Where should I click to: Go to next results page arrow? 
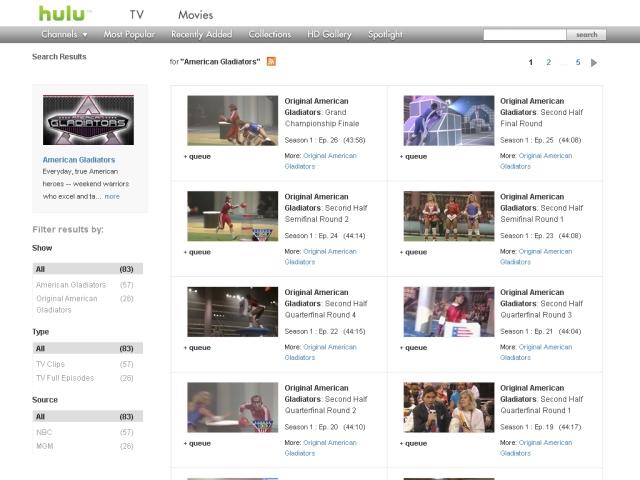594,62
